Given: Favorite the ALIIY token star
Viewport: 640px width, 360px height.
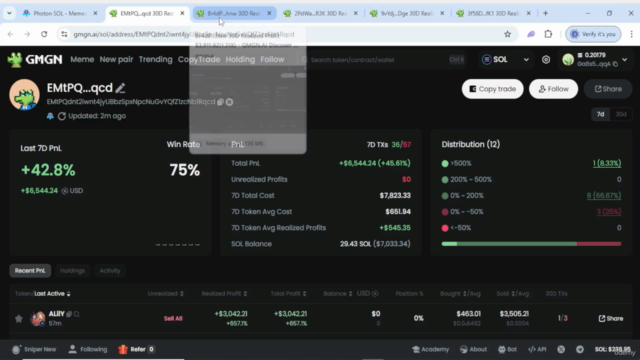Looking at the screenshot, I should point(19,318).
